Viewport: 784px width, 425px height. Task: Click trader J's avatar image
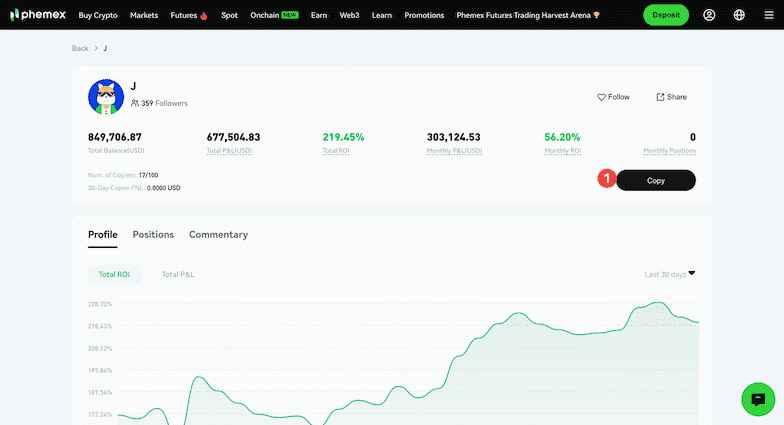106,96
